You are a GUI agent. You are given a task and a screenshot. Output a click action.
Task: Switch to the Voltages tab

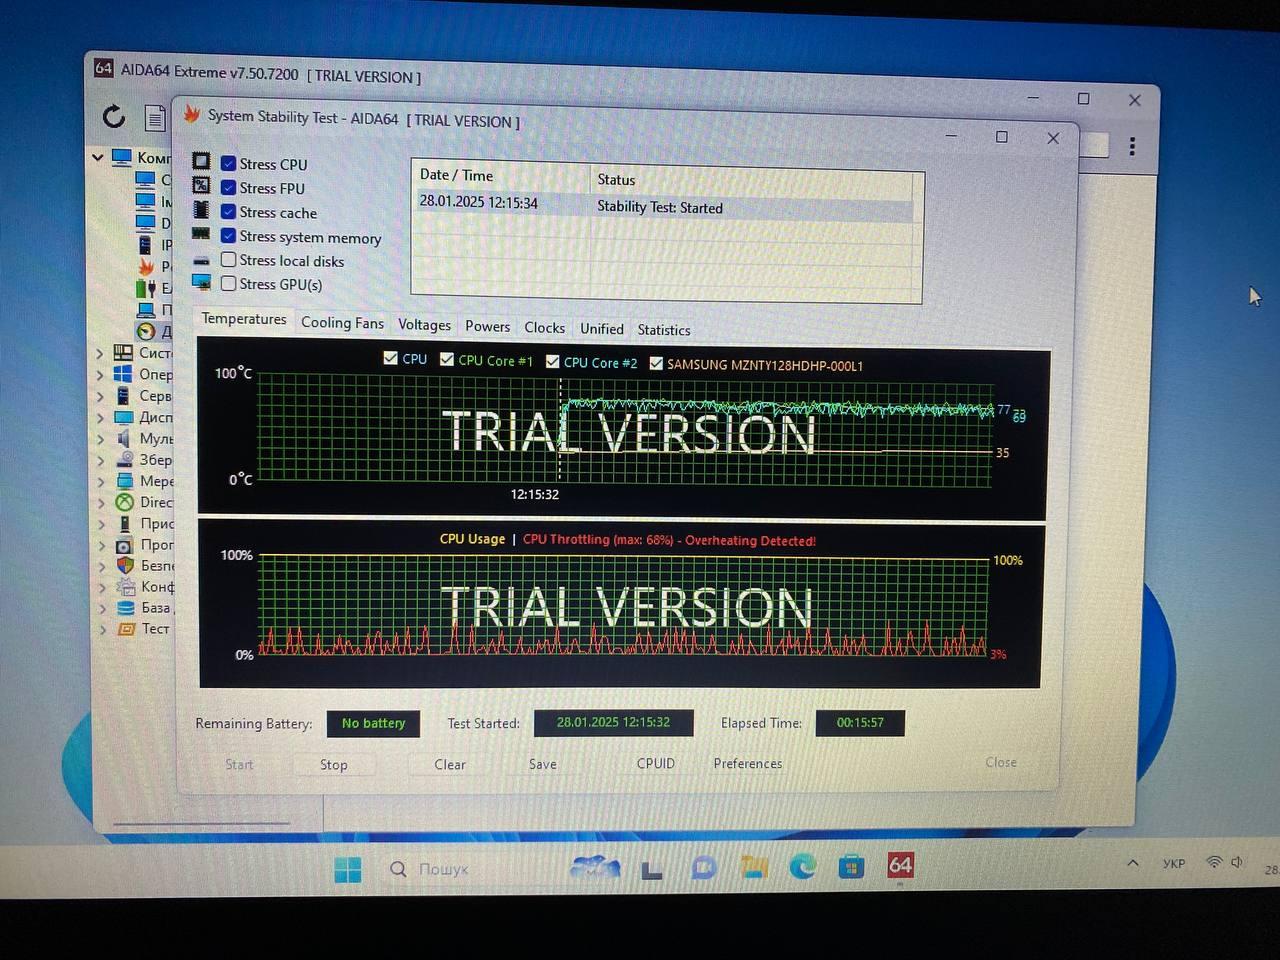point(424,324)
